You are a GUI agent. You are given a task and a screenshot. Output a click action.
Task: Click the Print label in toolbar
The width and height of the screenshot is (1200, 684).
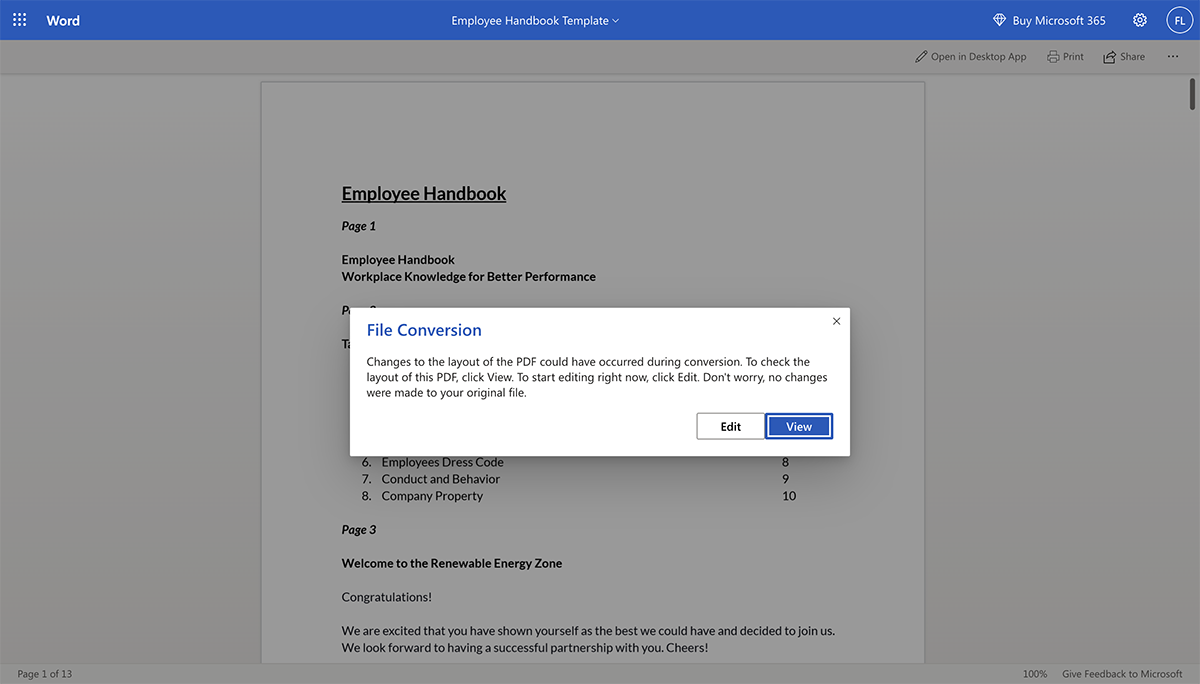(1073, 57)
